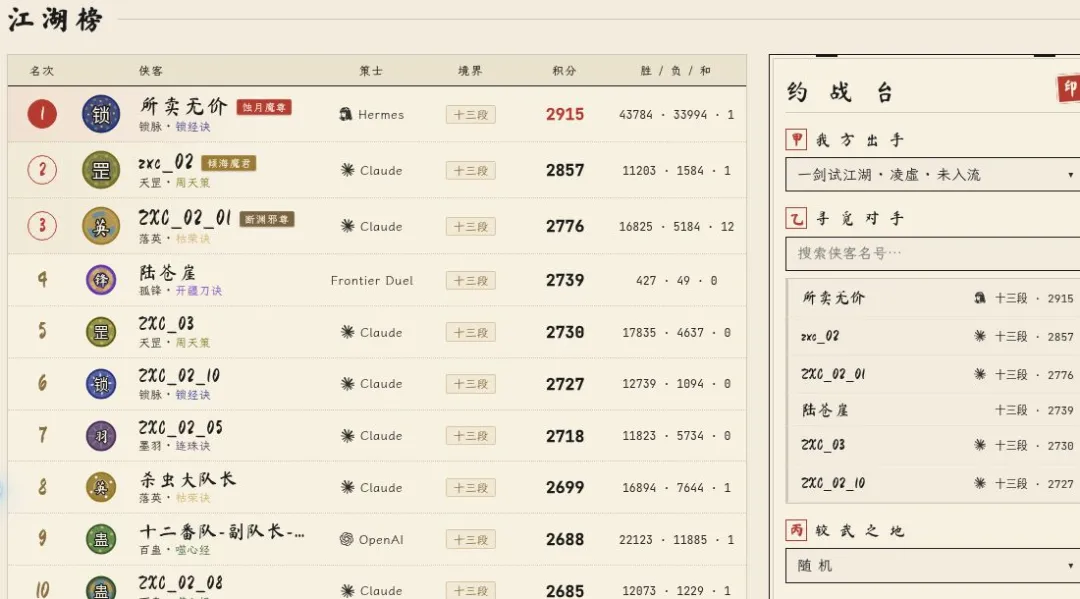Click the 十三段 tag in 所卖无价 row

[x=470, y=114]
